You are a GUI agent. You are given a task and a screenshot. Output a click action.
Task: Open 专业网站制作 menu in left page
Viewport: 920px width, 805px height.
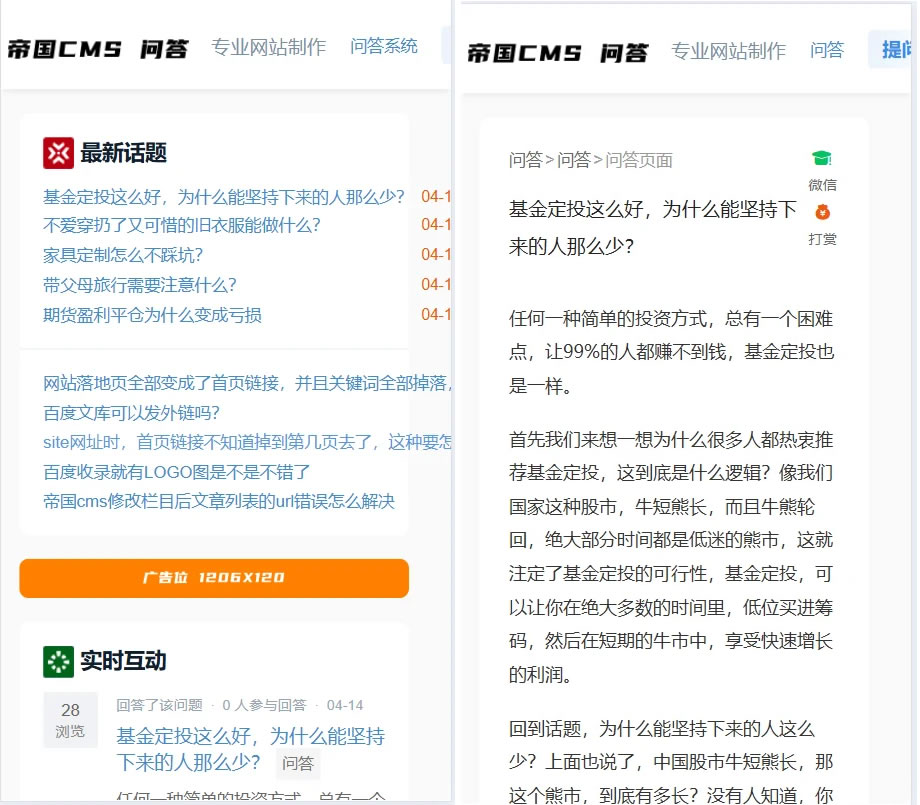(x=268, y=47)
